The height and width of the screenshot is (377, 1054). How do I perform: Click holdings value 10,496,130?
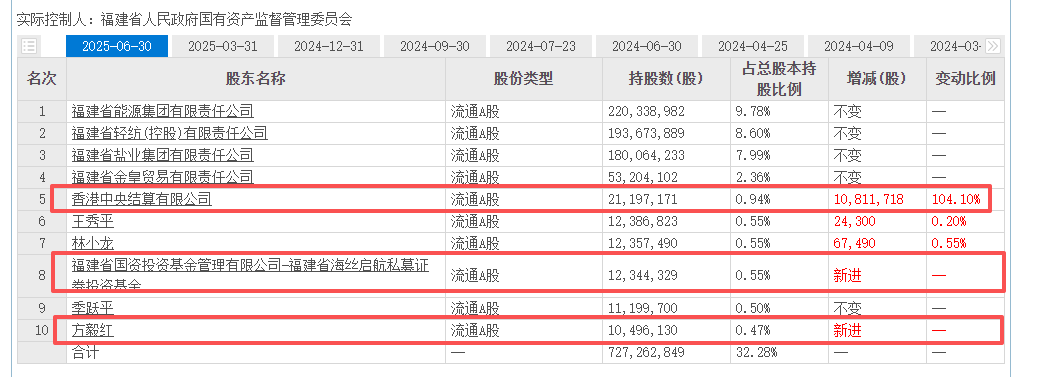click(x=643, y=331)
